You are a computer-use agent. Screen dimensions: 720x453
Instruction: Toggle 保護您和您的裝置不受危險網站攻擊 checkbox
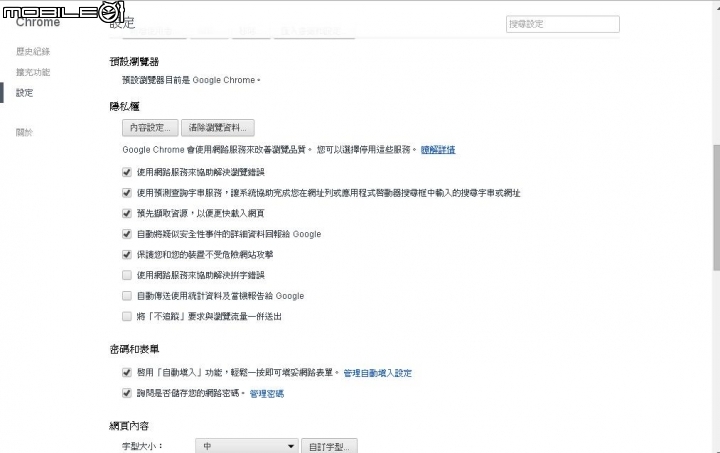tap(127, 254)
